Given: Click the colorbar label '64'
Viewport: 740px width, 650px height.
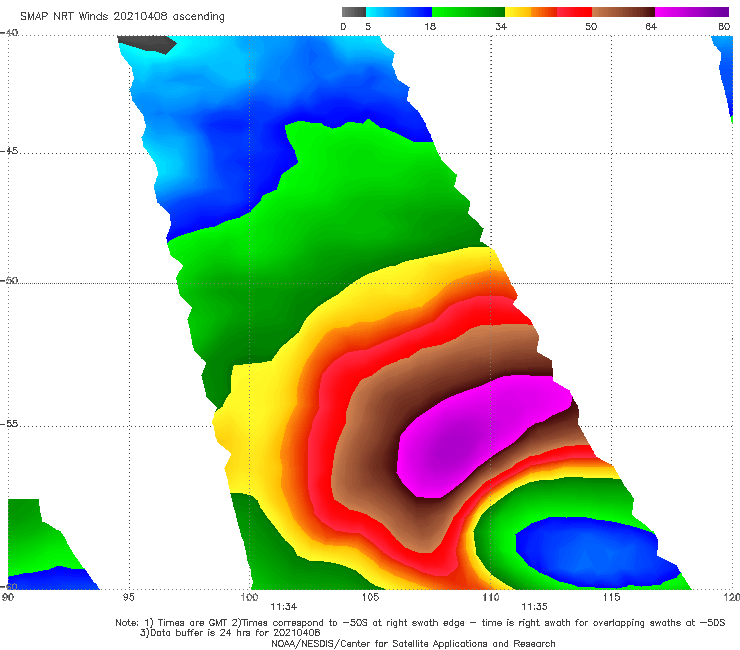Looking at the screenshot, I should [651, 27].
